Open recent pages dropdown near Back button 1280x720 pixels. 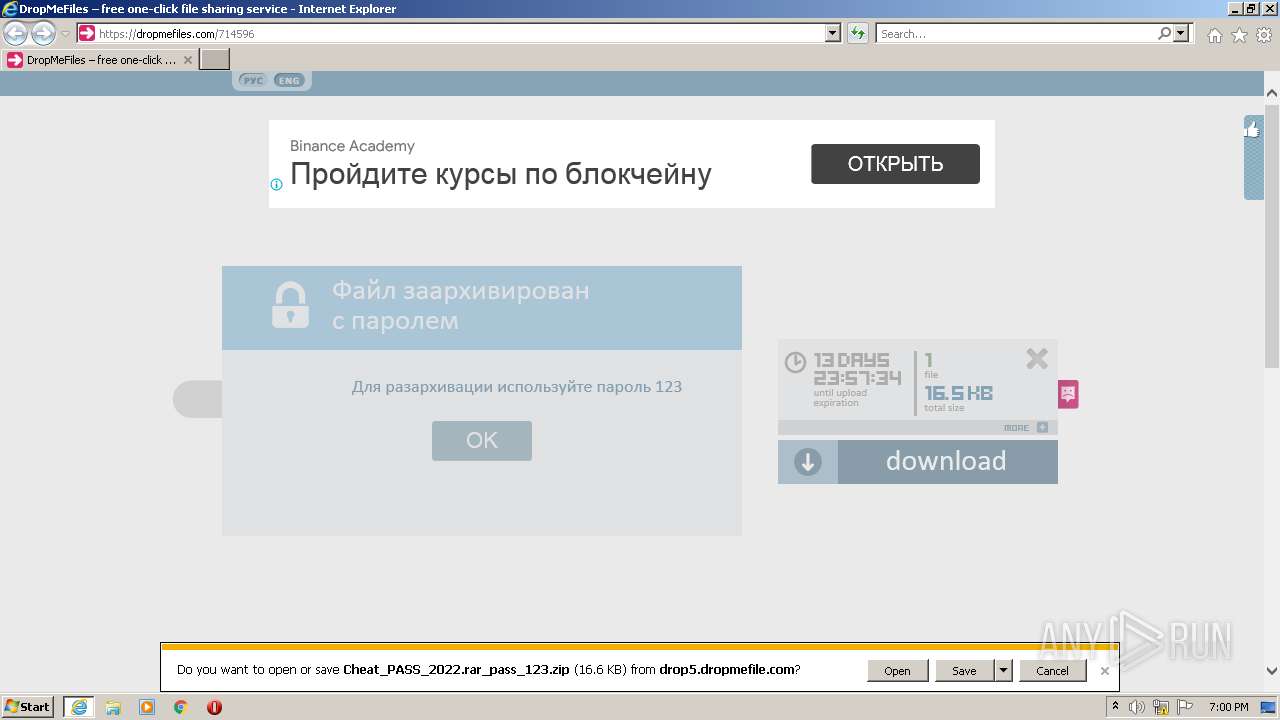tap(66, 34)
